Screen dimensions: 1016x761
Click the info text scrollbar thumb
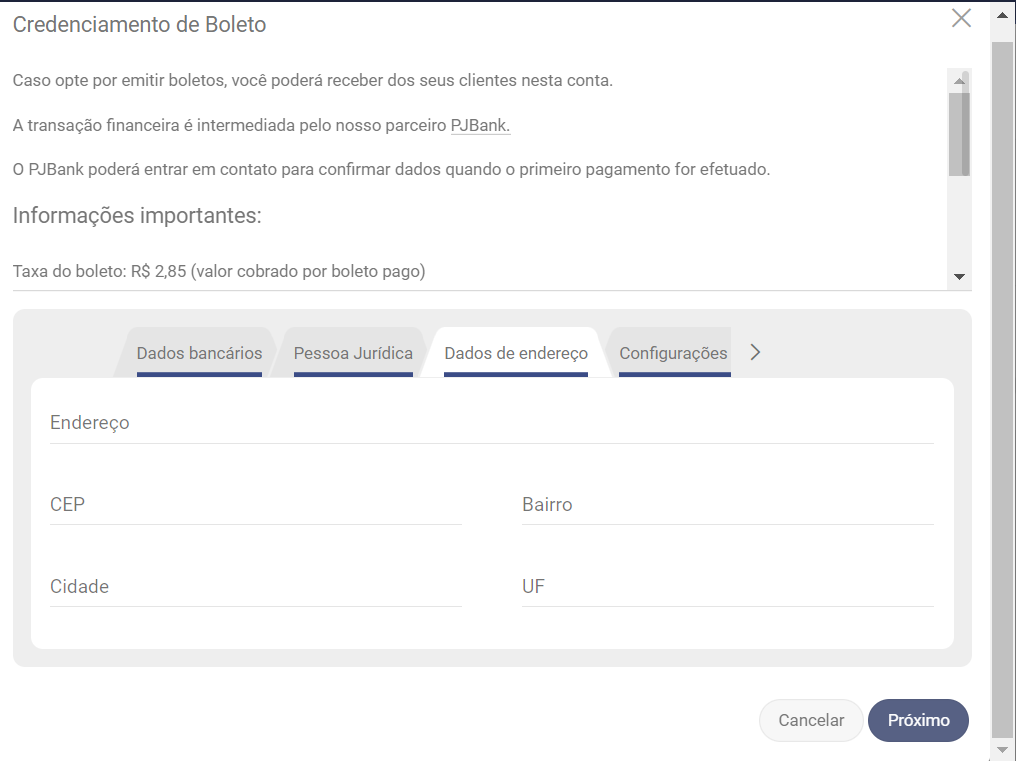coord(959,133)
